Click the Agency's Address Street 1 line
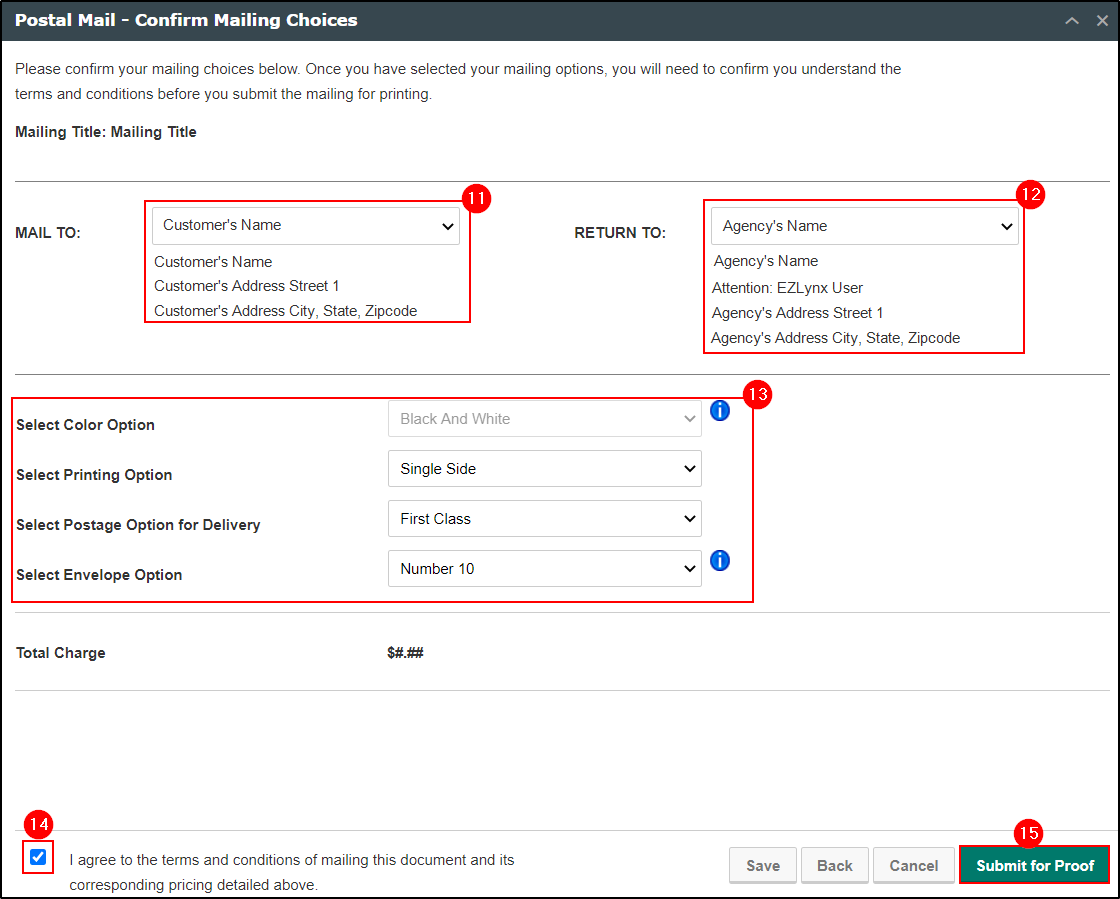The image size is (1120, 899). click(797, 313)
